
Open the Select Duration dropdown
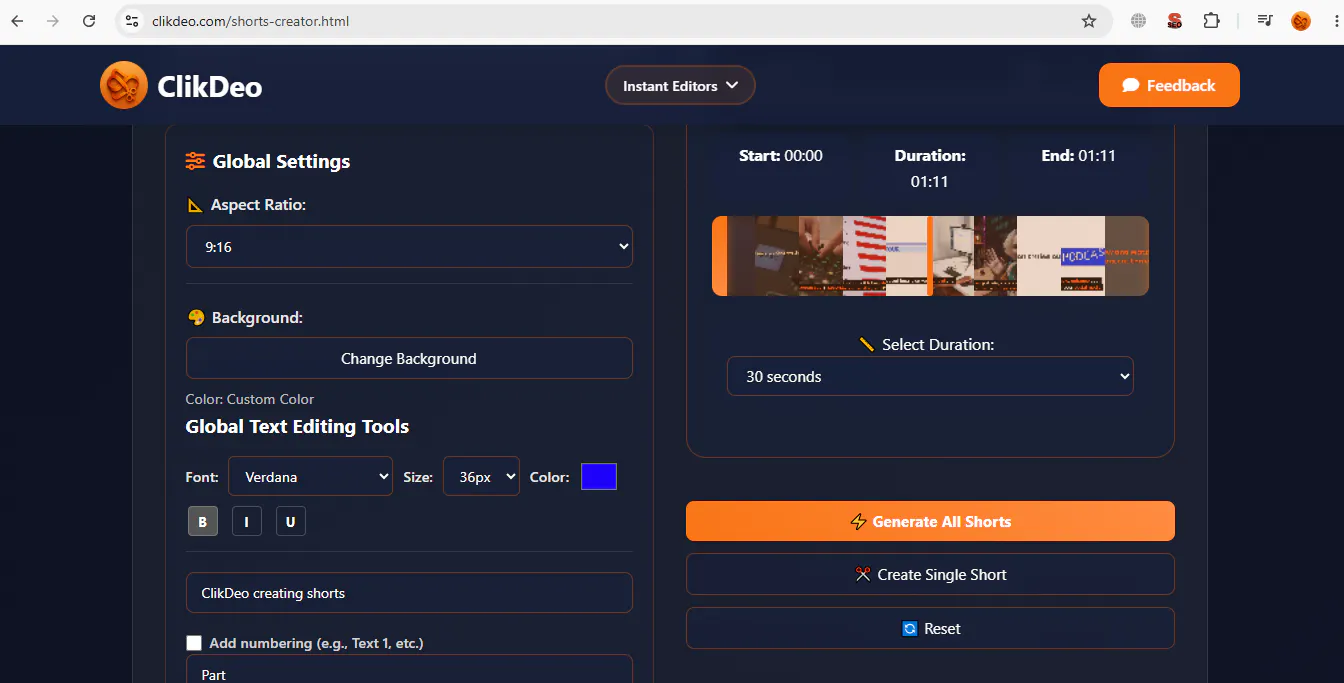(930, 376)
